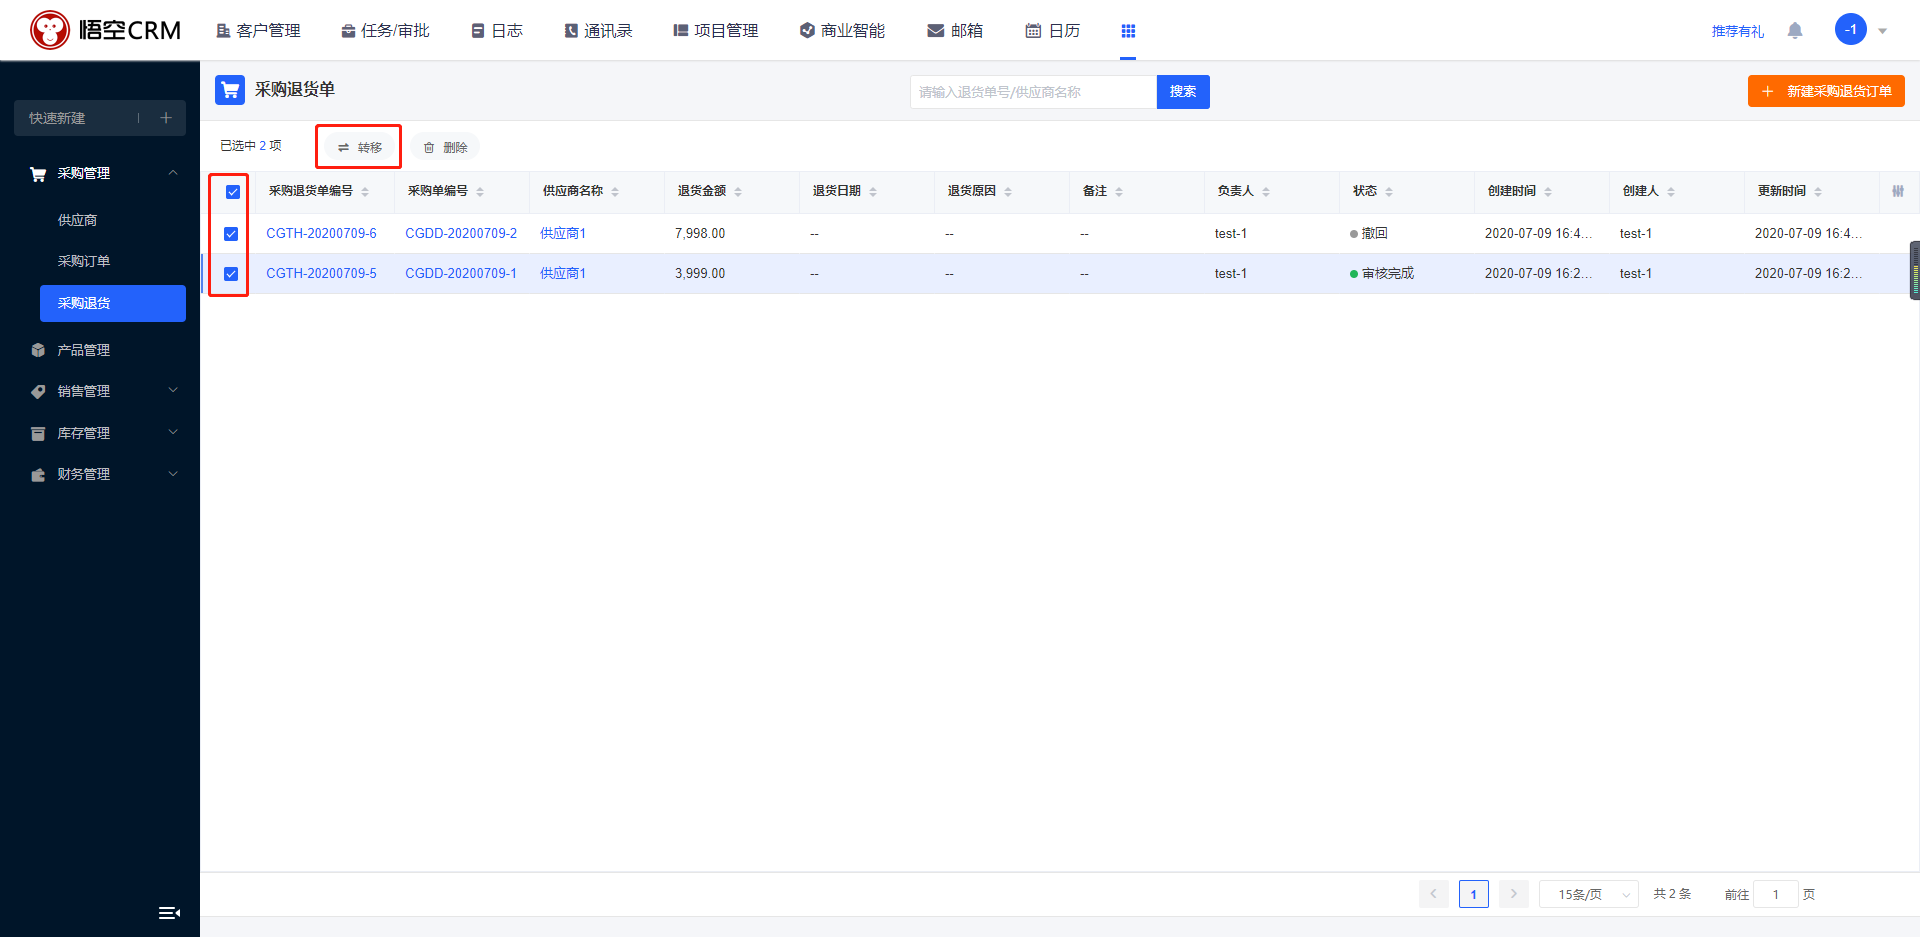1920x937 pixels.
Task: Click the 销售管理 tag icon
Action: click(38, 391)
